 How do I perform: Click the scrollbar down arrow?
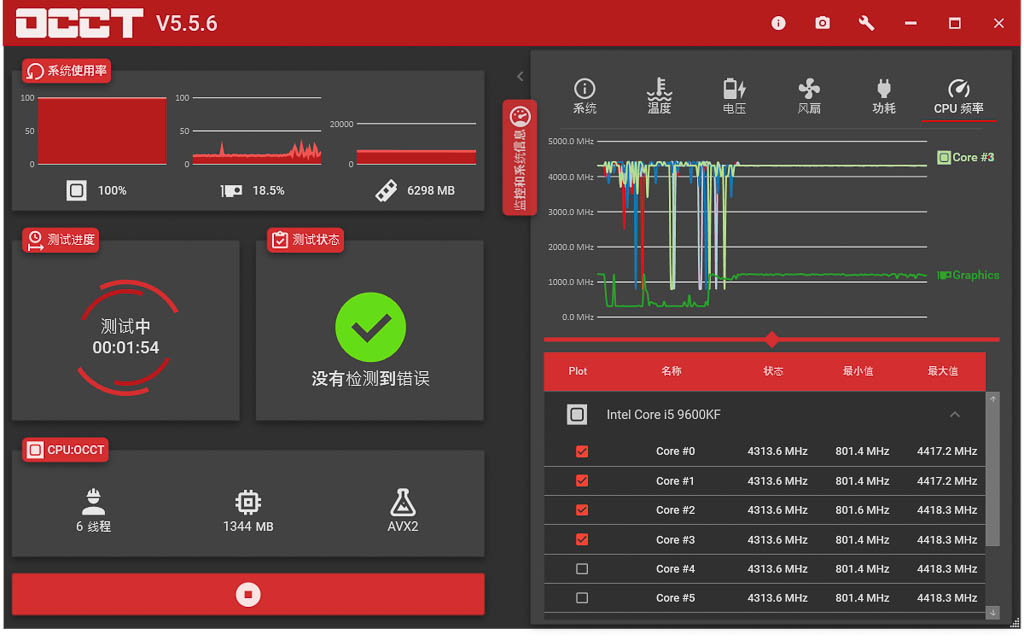(993, 613)
